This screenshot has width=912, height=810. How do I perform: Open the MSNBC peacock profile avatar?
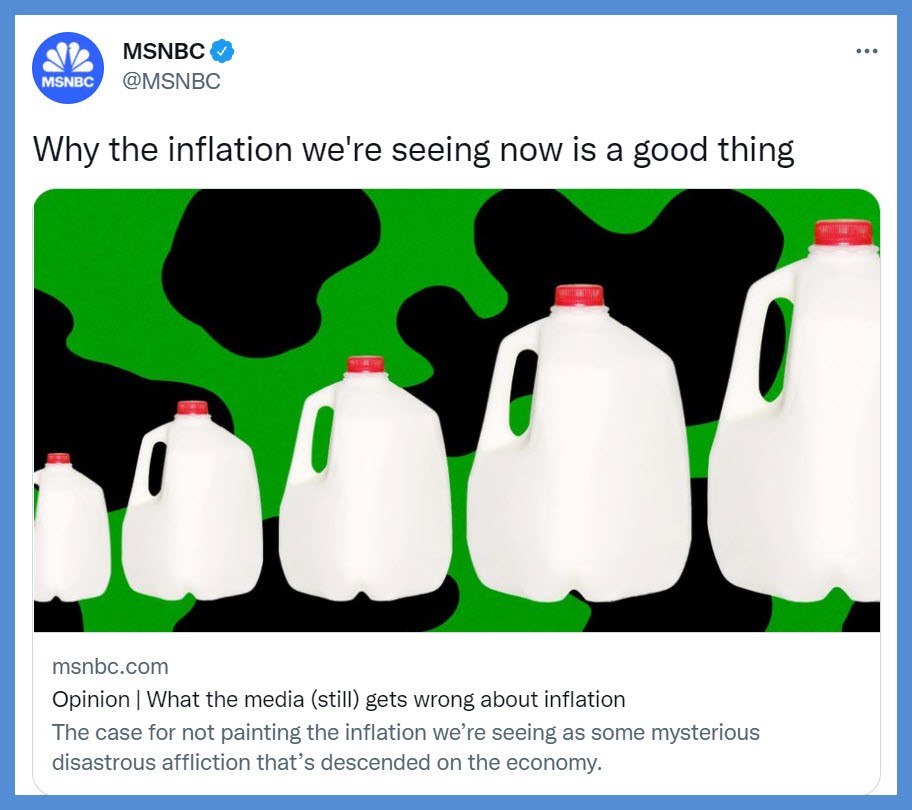click(67, 67)
